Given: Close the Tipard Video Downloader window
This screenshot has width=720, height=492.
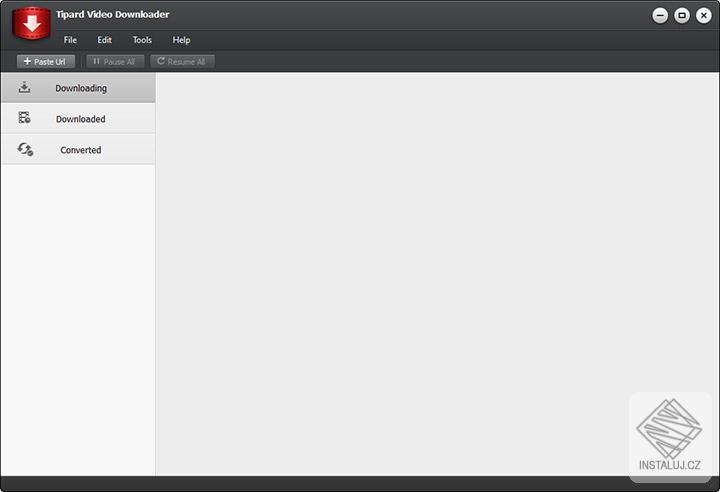Looking at the screenshot, I should coord(703,16).
